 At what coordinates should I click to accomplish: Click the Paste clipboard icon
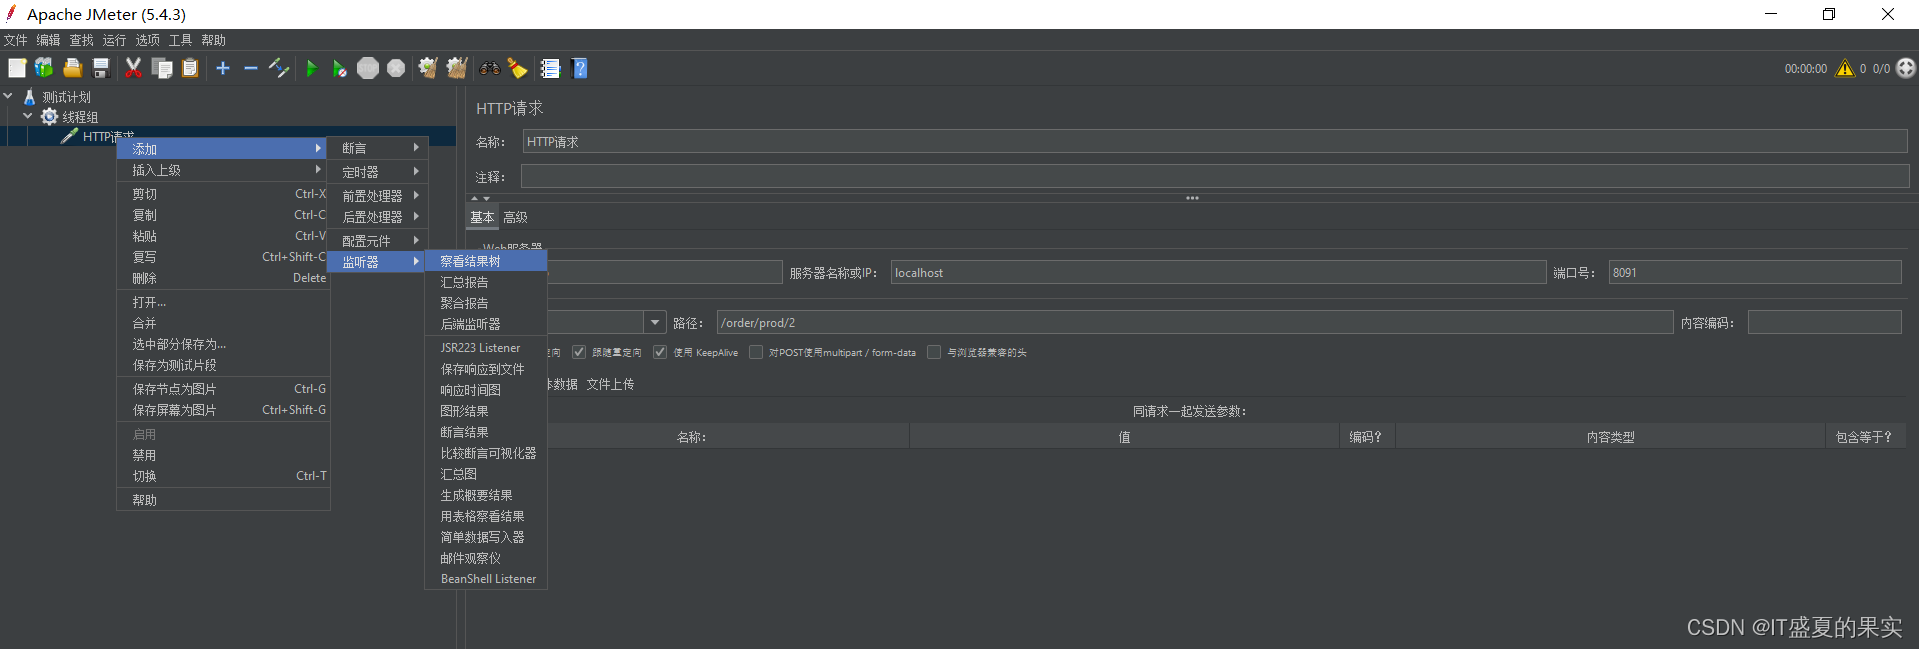pos(190,68)
